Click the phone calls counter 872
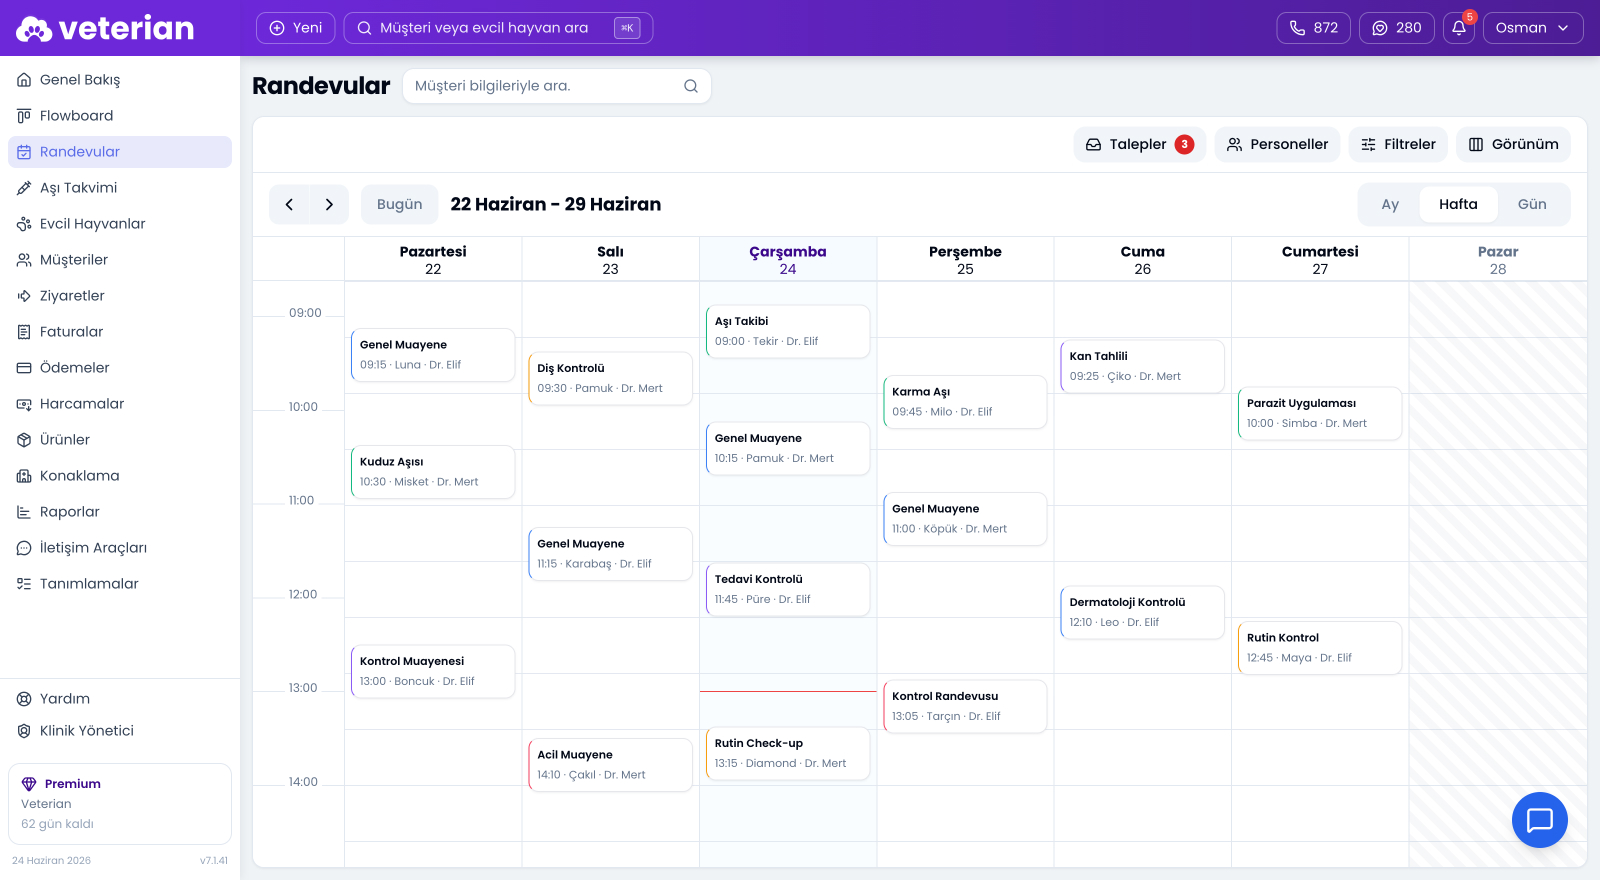Viewport: 1600px width, 880px height. tap(1314, 28)
